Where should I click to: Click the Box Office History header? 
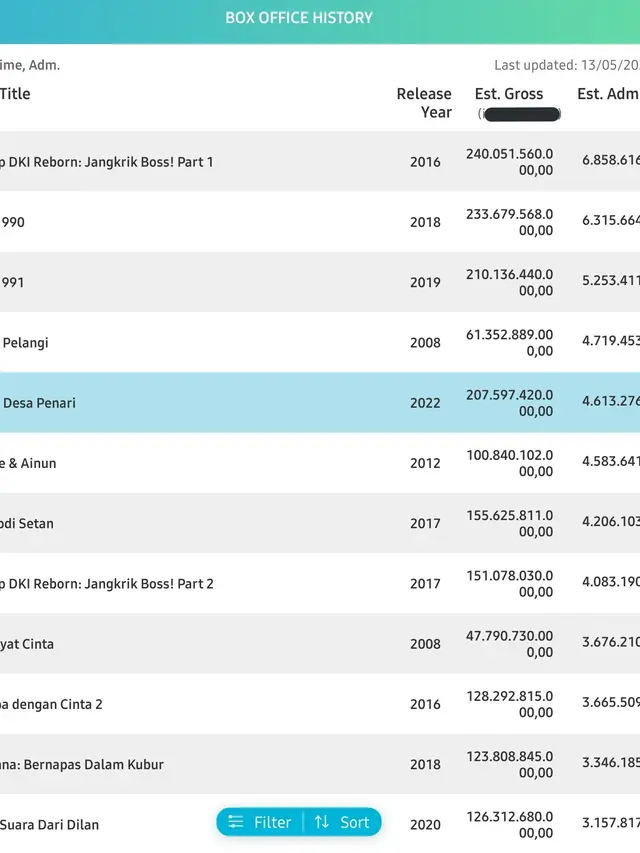(x=299, y=18)
